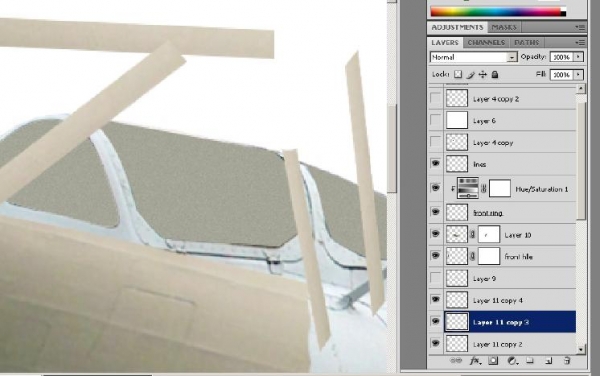Click the Layer 6 white thumbnail
600x376 pixels.
[x=457, y=120]
